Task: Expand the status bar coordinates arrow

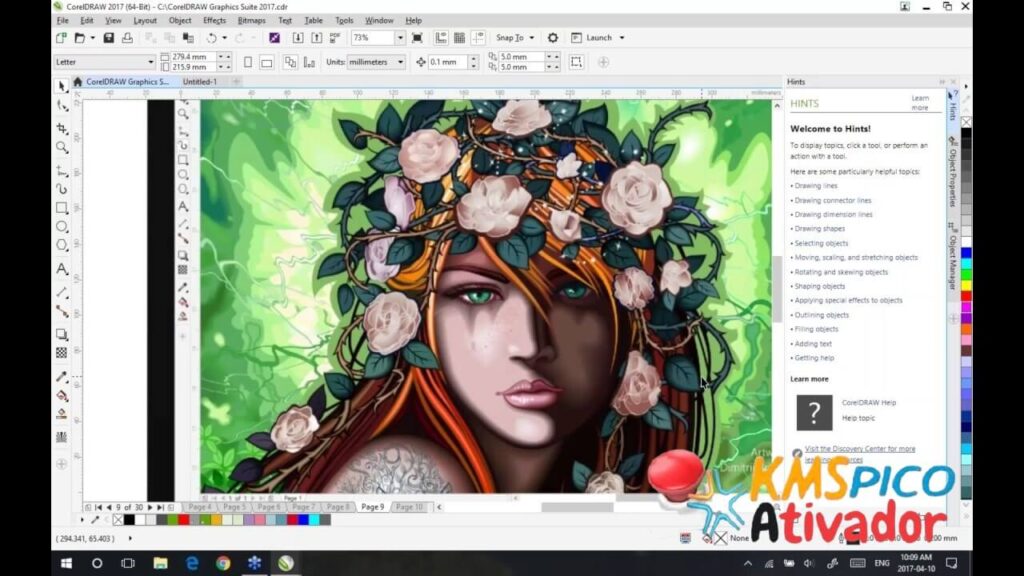Action: pyautogui.click(x=130, y=539)
